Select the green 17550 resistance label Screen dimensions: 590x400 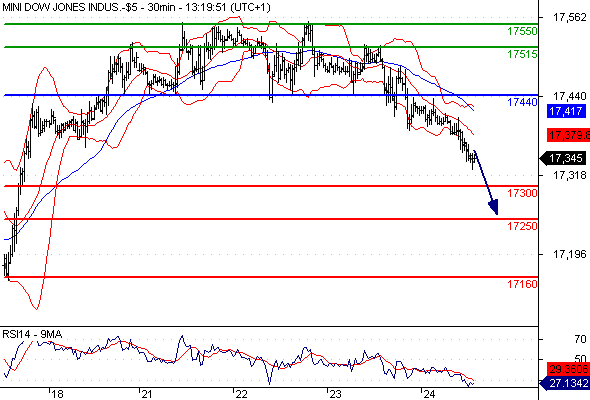point(522,31)
